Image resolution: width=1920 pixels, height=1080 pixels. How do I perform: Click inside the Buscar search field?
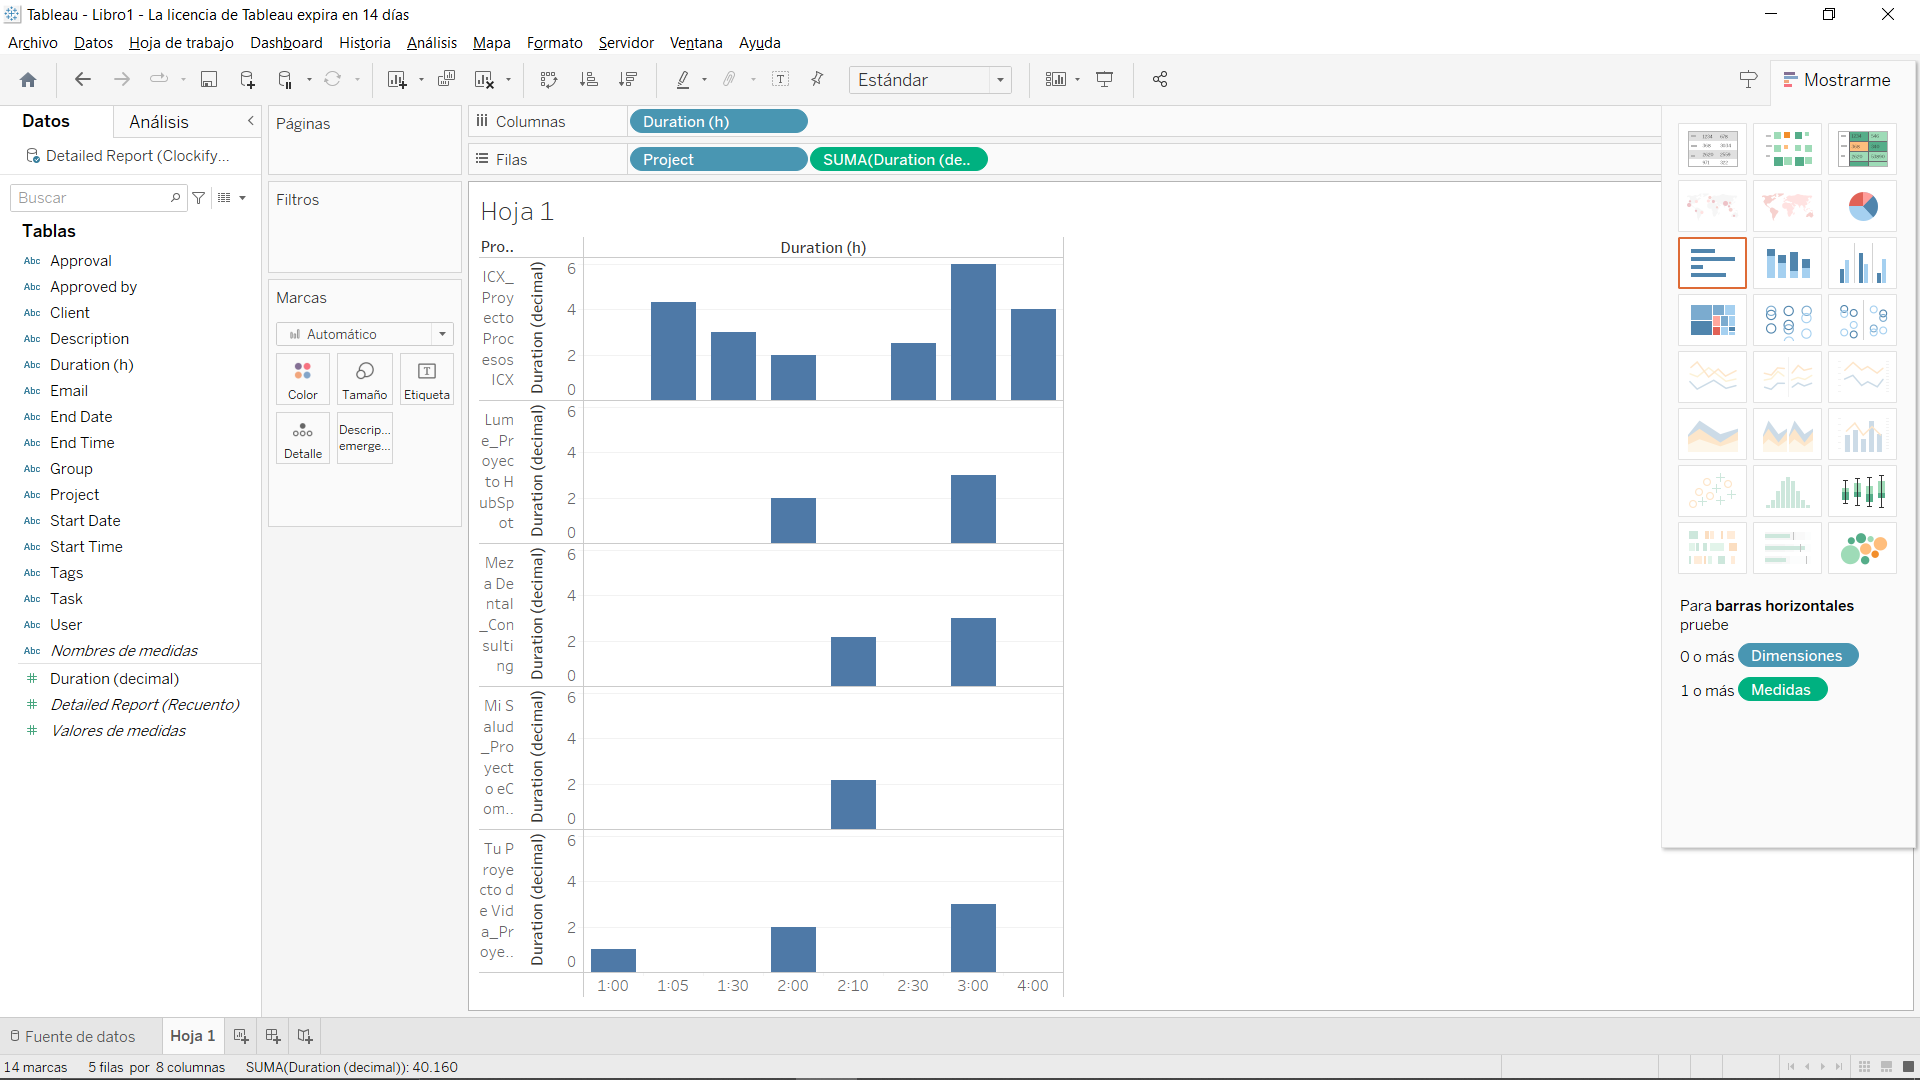pos(90,197)
